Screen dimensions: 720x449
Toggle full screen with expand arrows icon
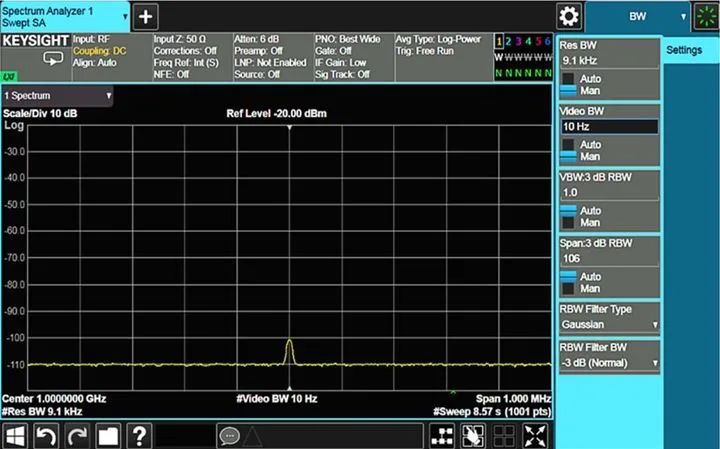[x=537, y=436]
